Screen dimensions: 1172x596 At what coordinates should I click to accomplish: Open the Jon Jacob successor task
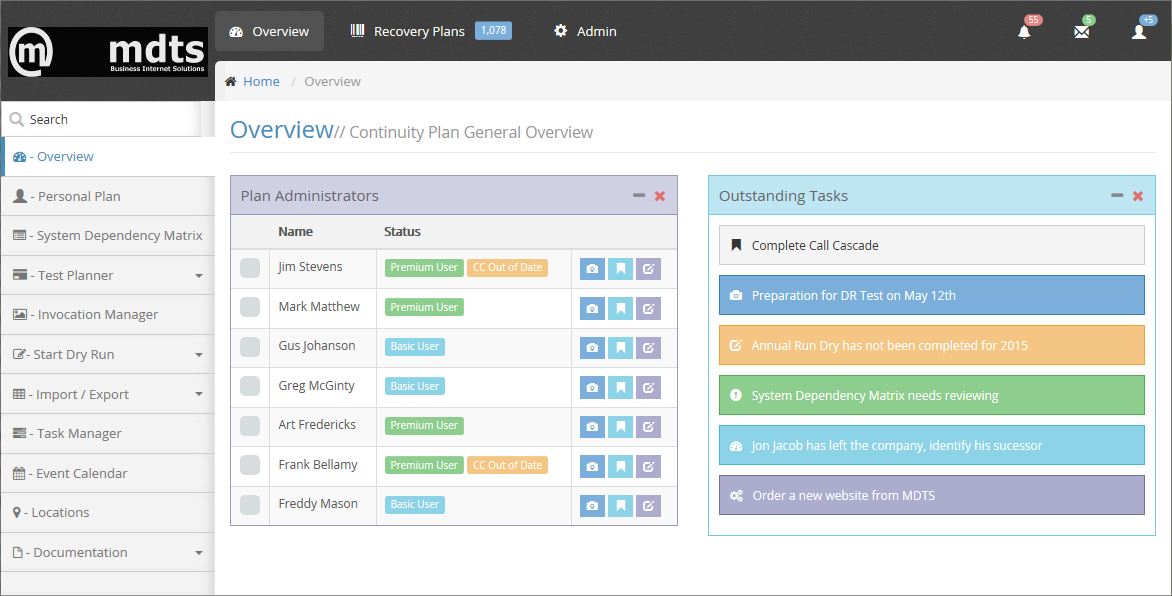(931, 445)
